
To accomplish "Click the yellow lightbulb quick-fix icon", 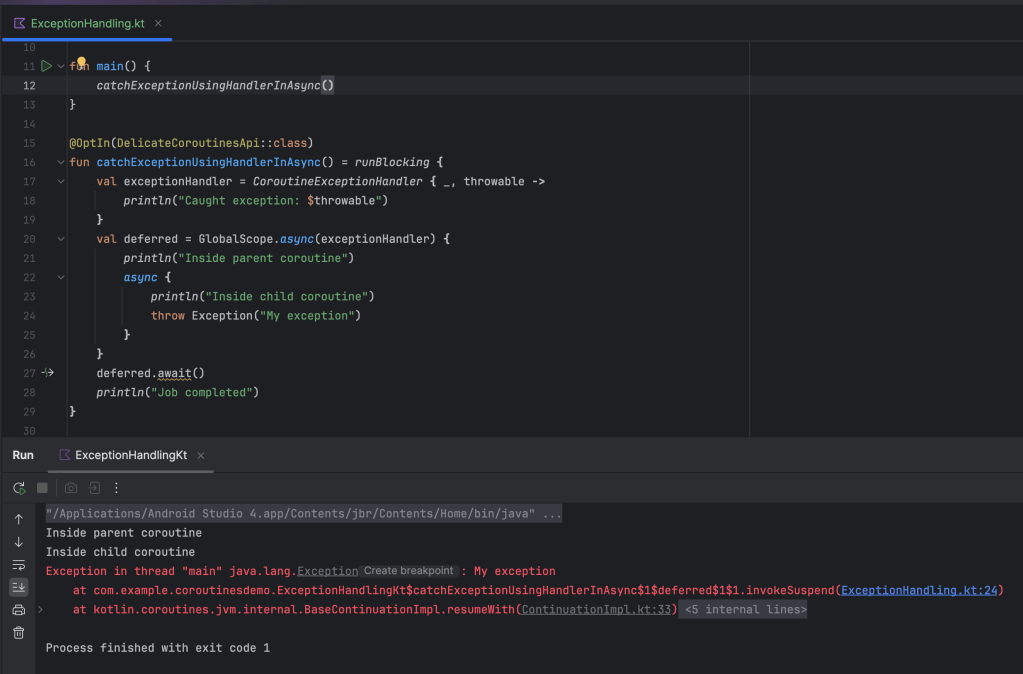I will pos(81,62).
